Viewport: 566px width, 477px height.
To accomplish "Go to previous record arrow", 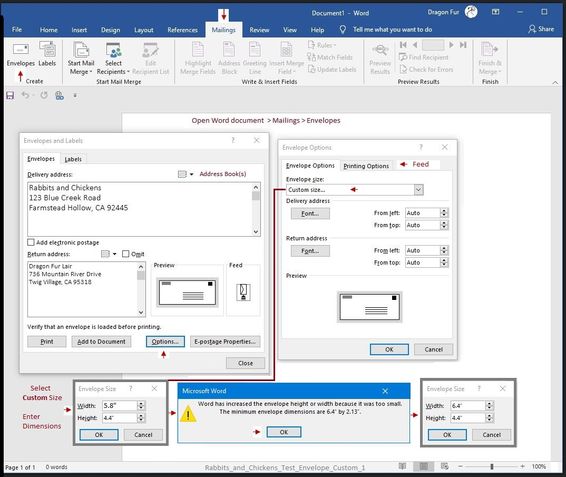I will pos(415,45).
